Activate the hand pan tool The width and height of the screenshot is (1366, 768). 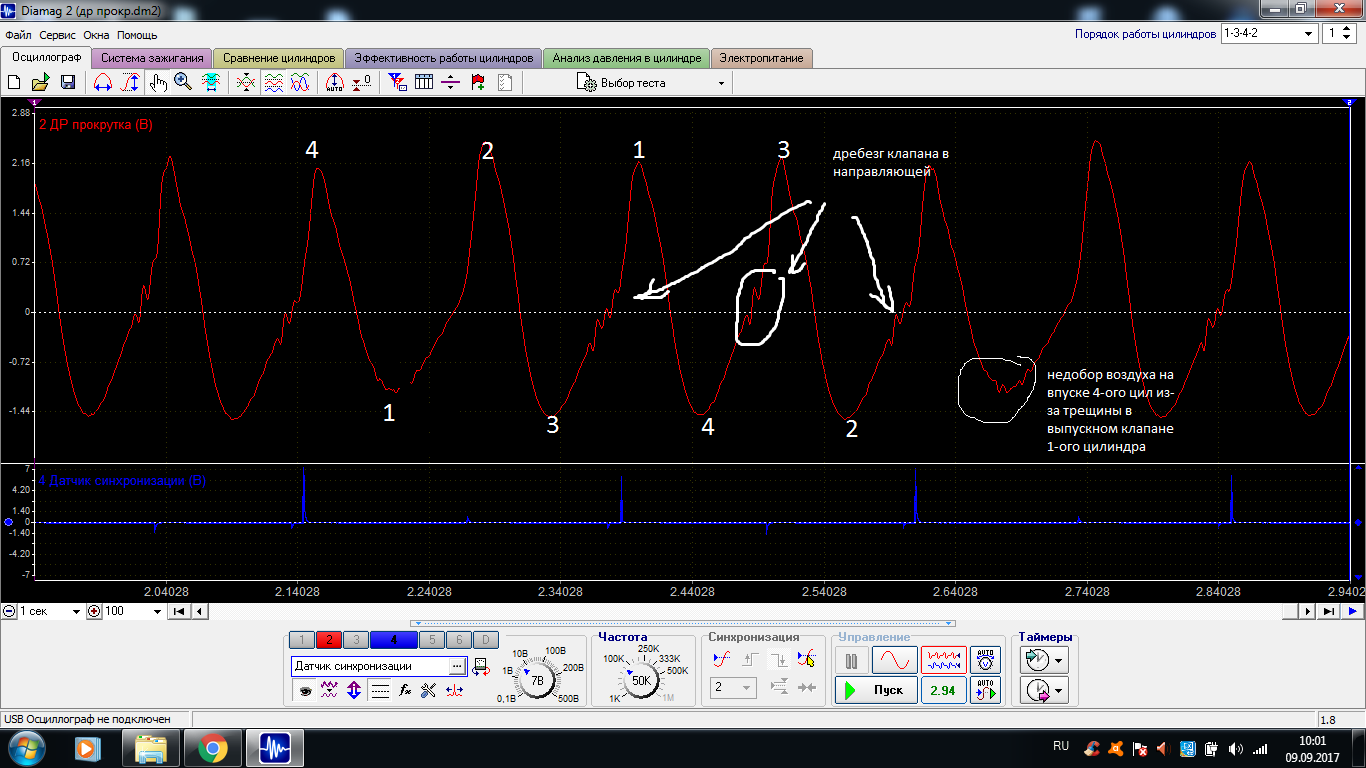tap(158, 83)
